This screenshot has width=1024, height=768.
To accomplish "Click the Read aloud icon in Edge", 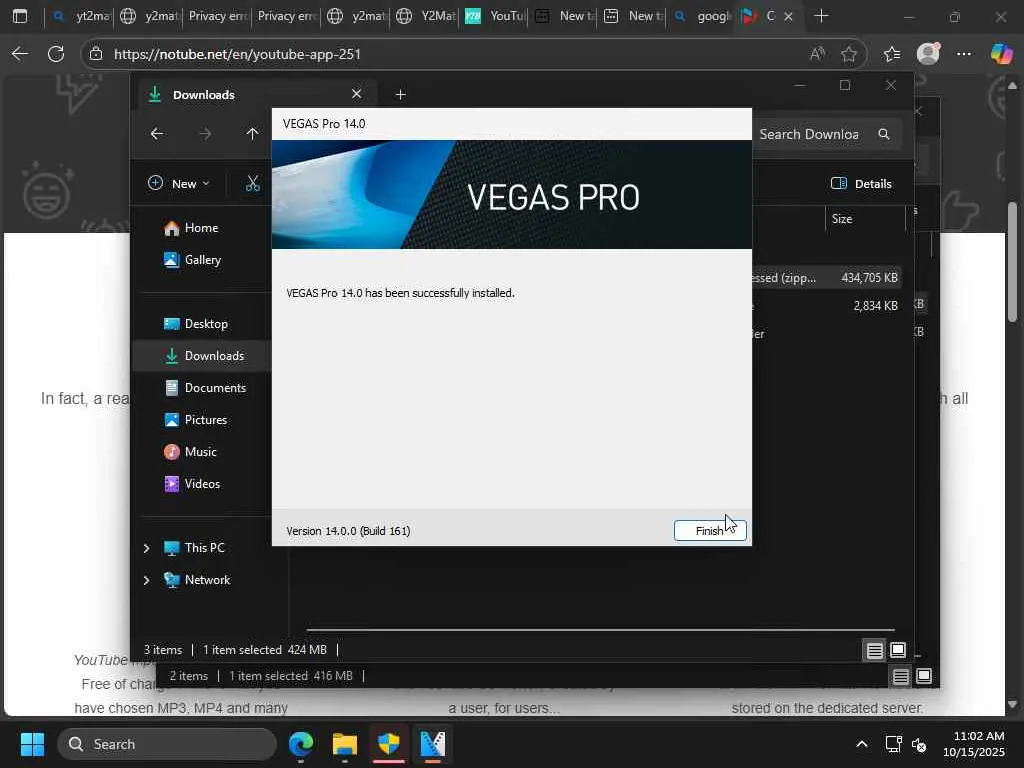I will [817, 54].
